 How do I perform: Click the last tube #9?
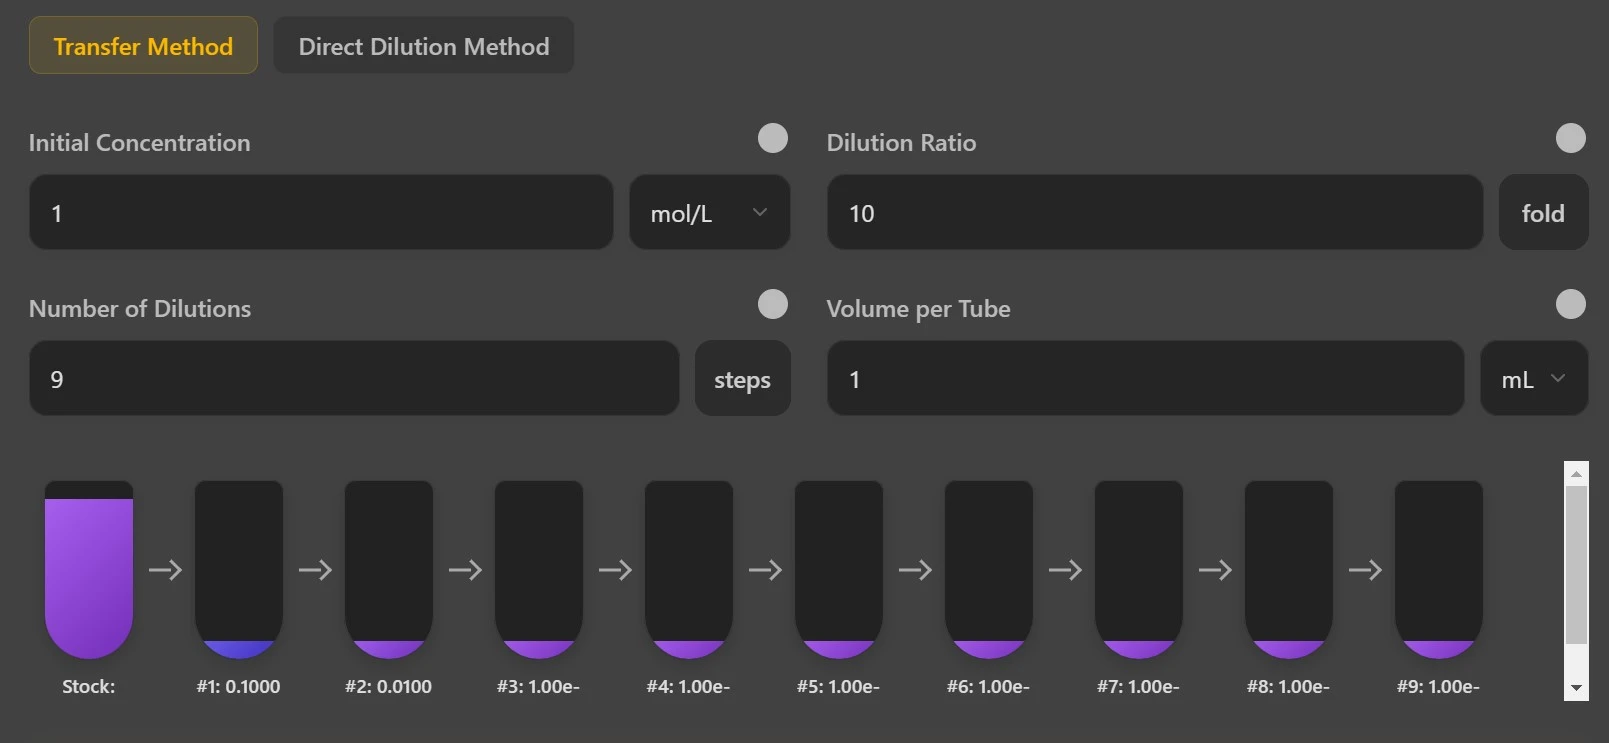pyautogui.click(x=1438, y=570)
